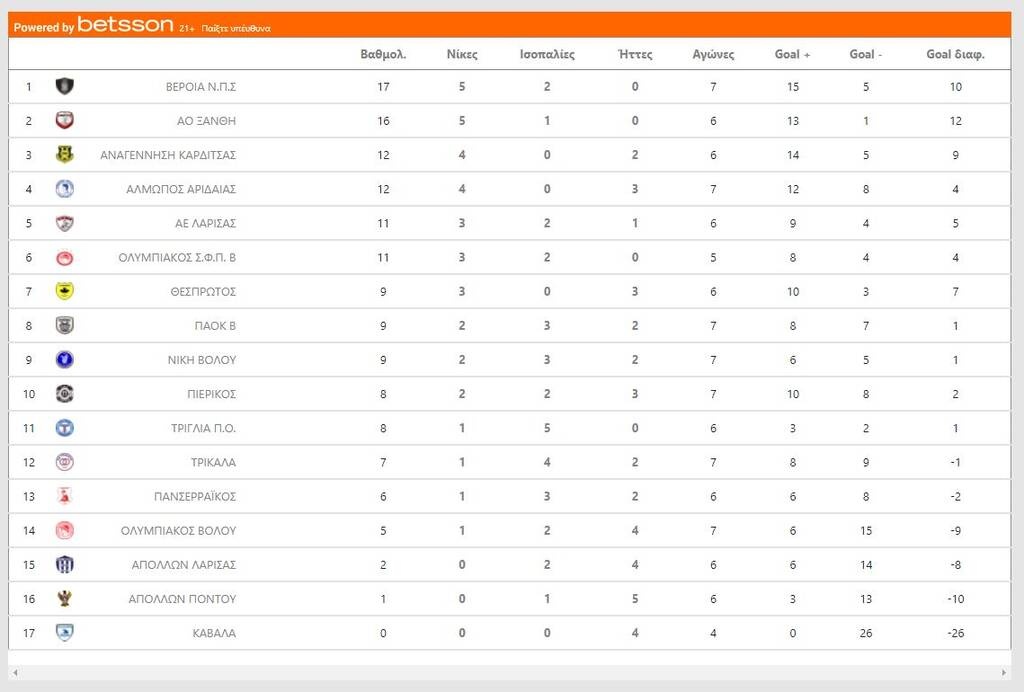Click the horizontal scrollbar right arrow
Viewport: 1024px width, 692px height.
[1004, 673]
